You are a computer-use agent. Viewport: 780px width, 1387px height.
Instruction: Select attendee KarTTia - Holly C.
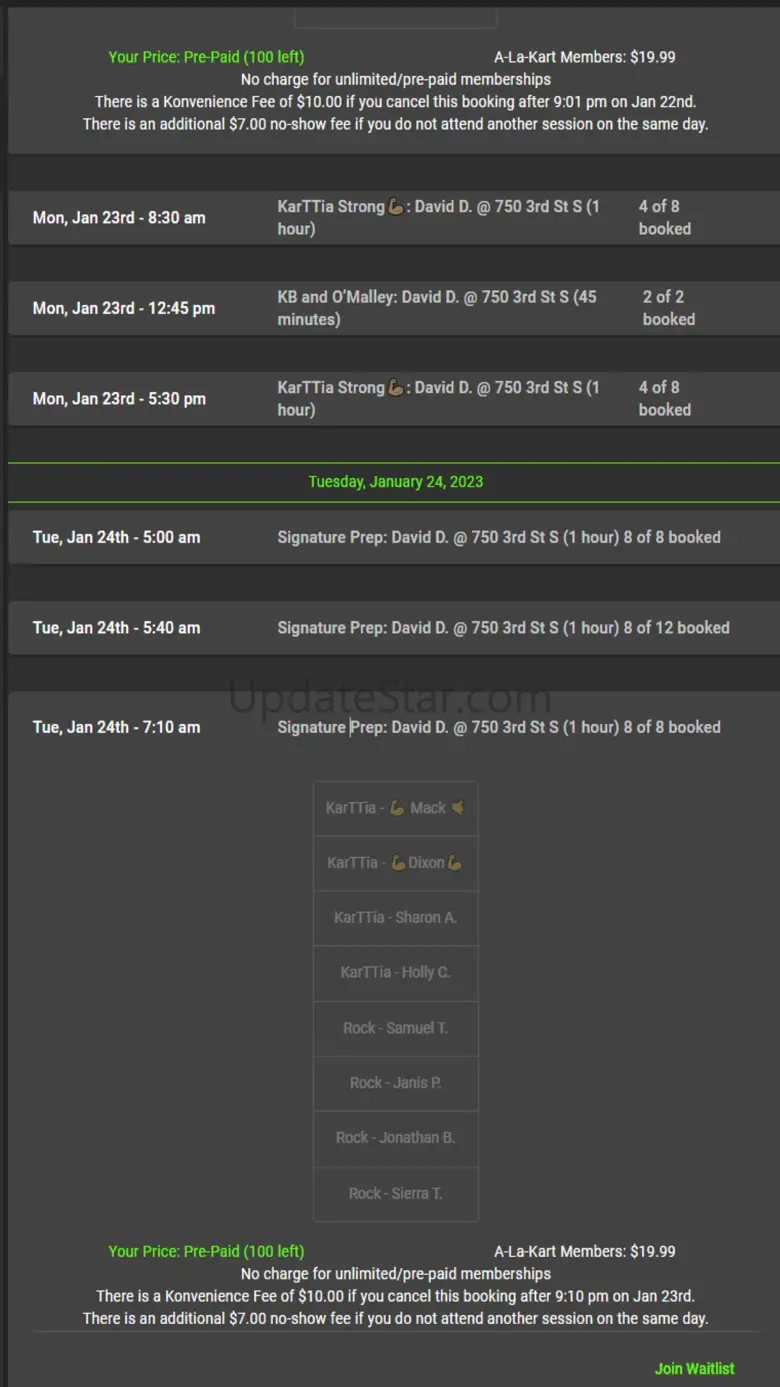pos(396,973)
